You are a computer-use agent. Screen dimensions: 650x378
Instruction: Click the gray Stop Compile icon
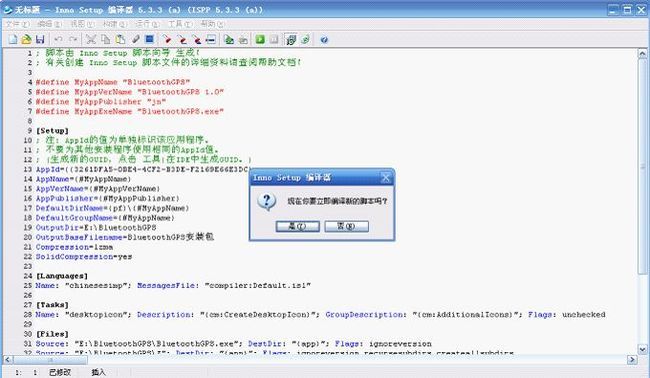point(243,40)
